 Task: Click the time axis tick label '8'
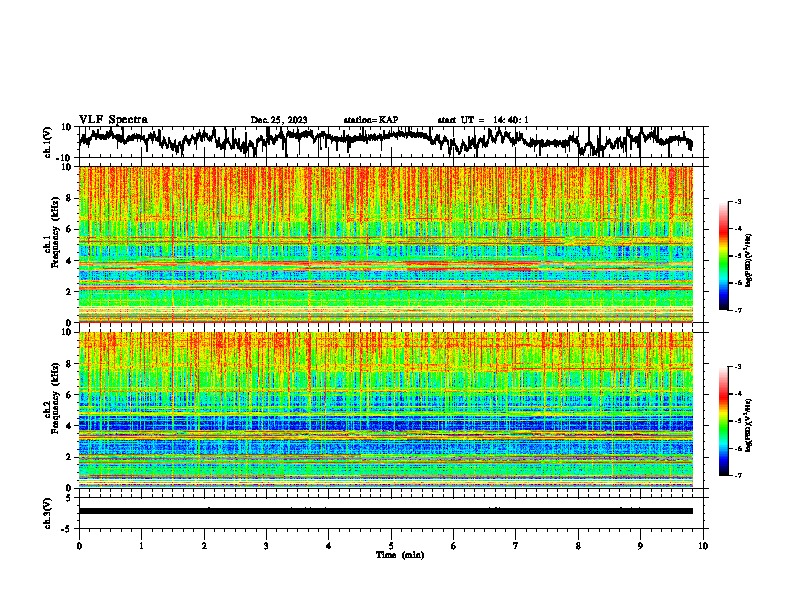coord(578,546)
